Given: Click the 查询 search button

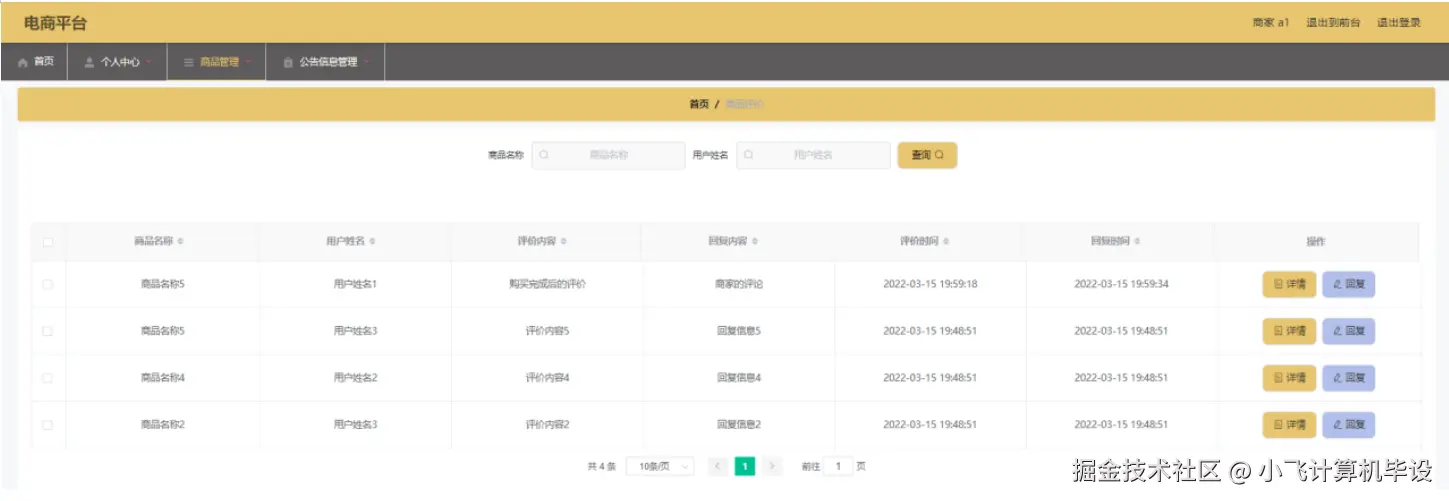Looking at the screenshot, I should pos(927,155).
